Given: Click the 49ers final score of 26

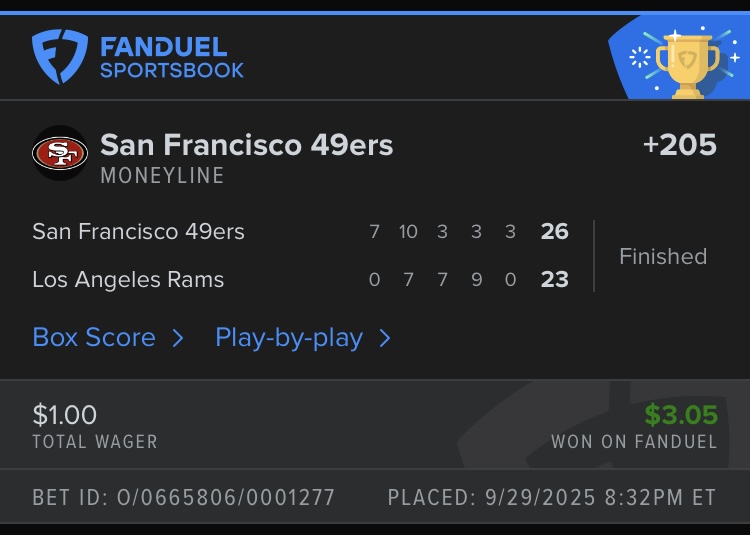Looking at the screenshot, I should (x=554, y=232).
